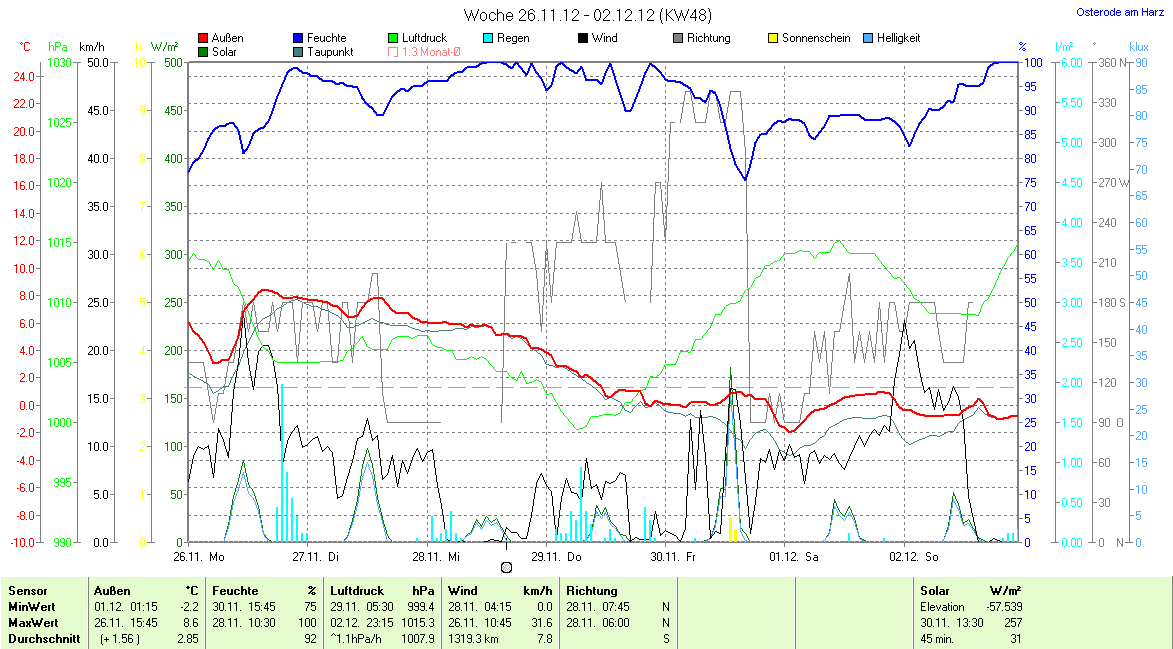
Task: Toggle the 1.3 Monat-Ø legend box
Action: [394, 52]
